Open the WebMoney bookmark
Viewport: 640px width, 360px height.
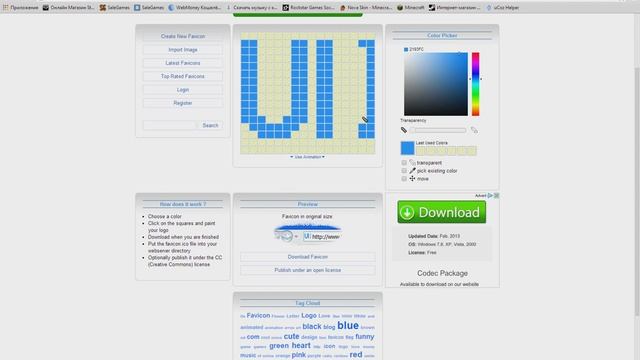[x=195, y=7]
